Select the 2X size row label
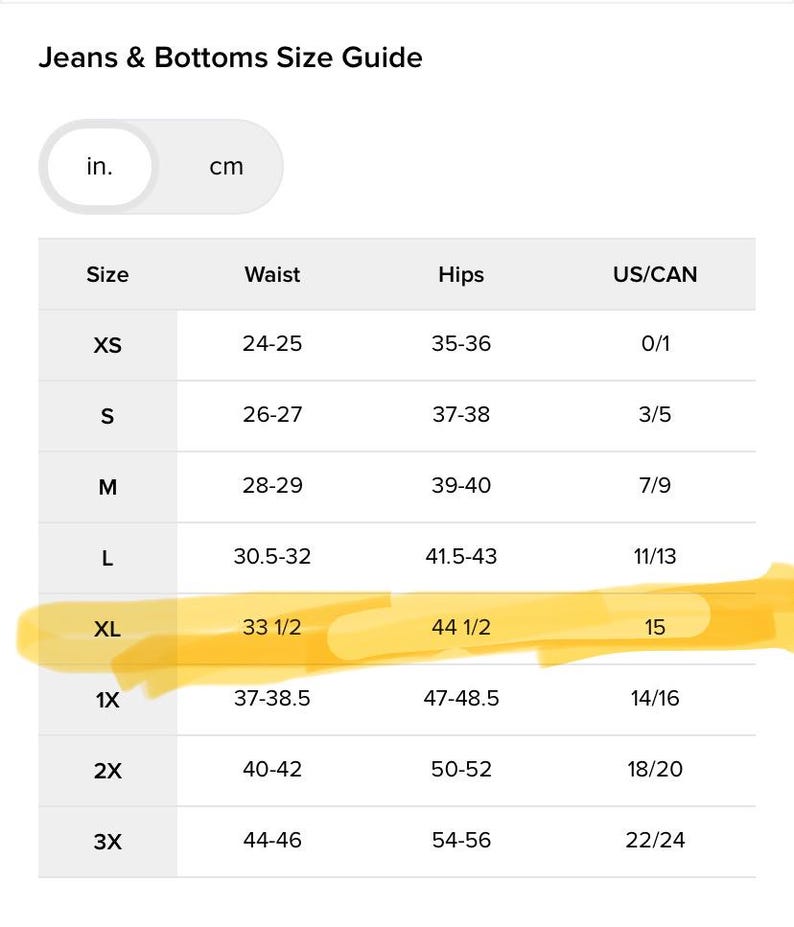This screenshot has width=794, height=927. coord(108,771)
